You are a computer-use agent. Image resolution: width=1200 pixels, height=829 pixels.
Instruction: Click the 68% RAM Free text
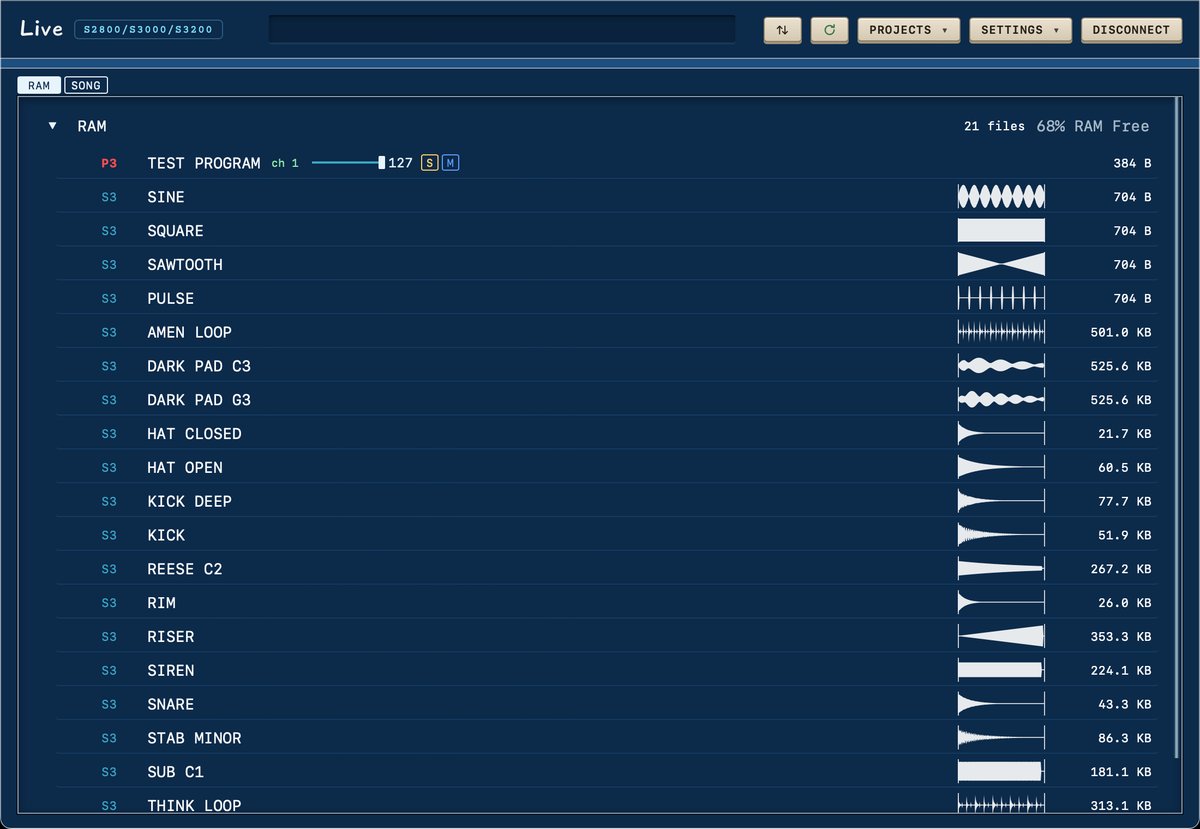1093,126
